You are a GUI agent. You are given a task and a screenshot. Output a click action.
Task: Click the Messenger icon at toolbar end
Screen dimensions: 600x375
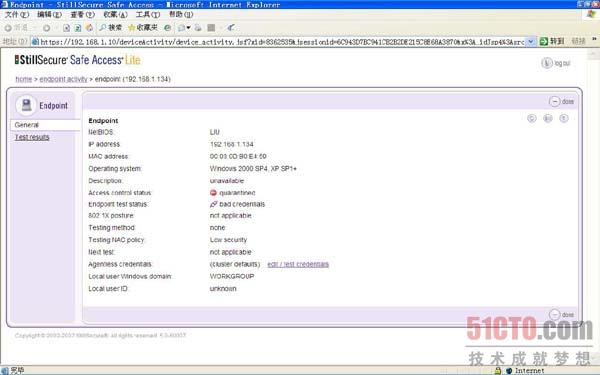tap(231, 28)
